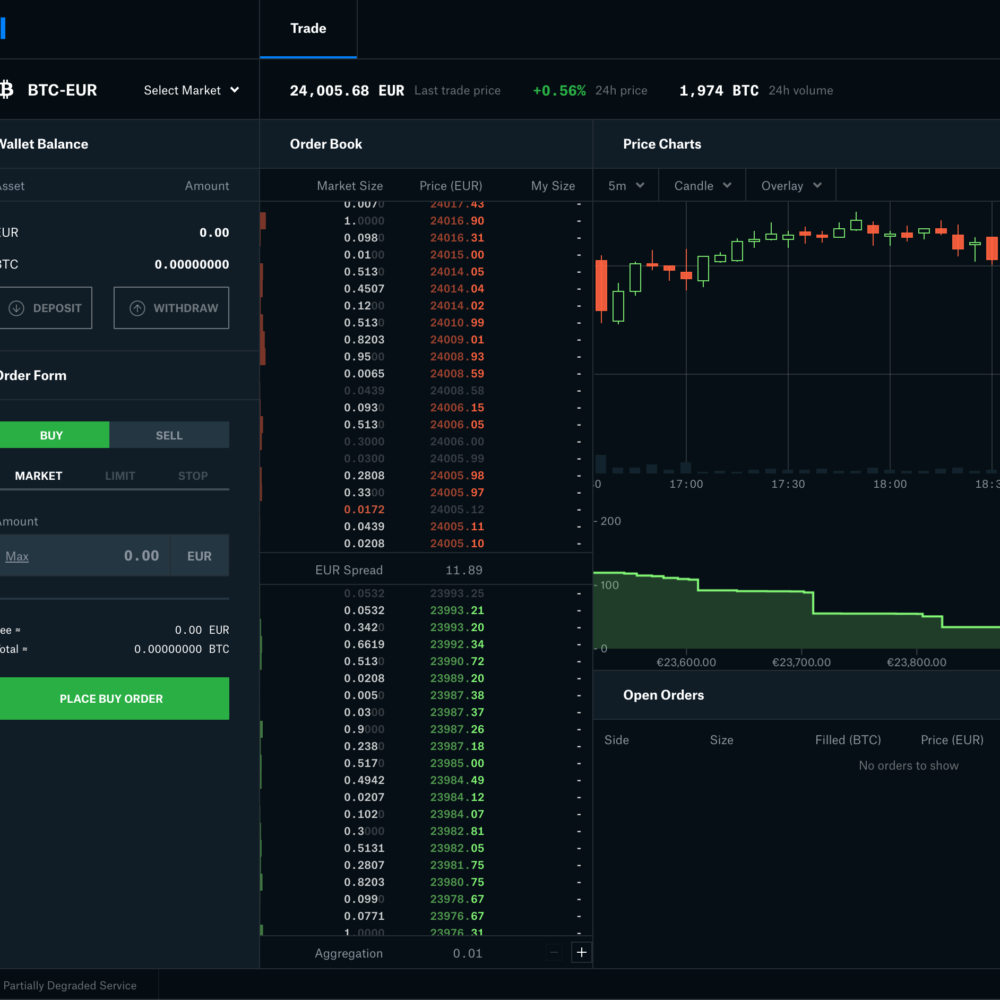Click the Bitcoin logo icon beside BTC-EUR
This screenshot has height=1000, width=1000.
6,90
